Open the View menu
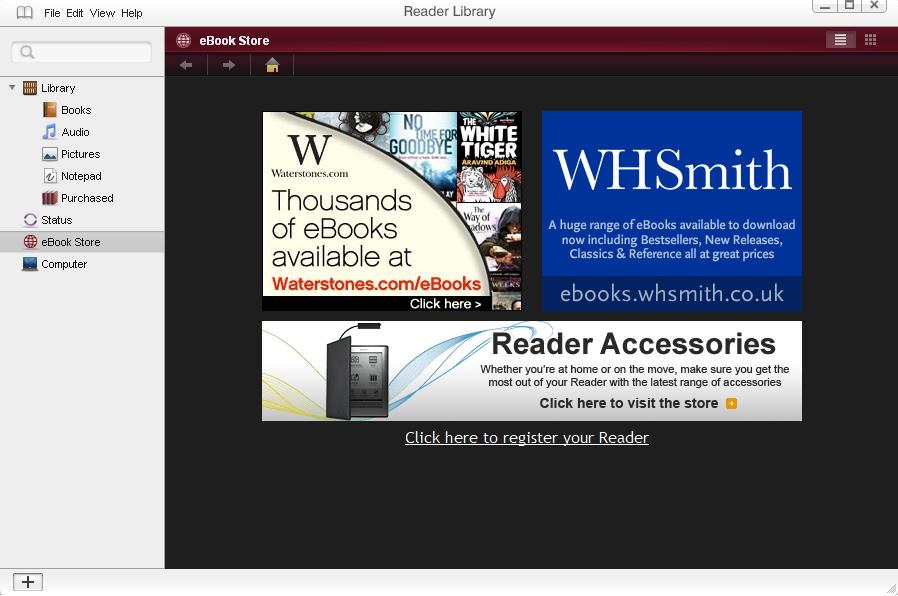The height and width of the screenshot is (596, 898). click(102, 13)
